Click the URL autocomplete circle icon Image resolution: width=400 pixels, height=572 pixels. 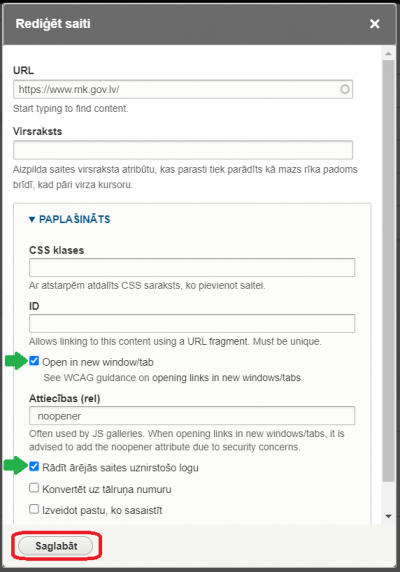(x=345, y=89)
